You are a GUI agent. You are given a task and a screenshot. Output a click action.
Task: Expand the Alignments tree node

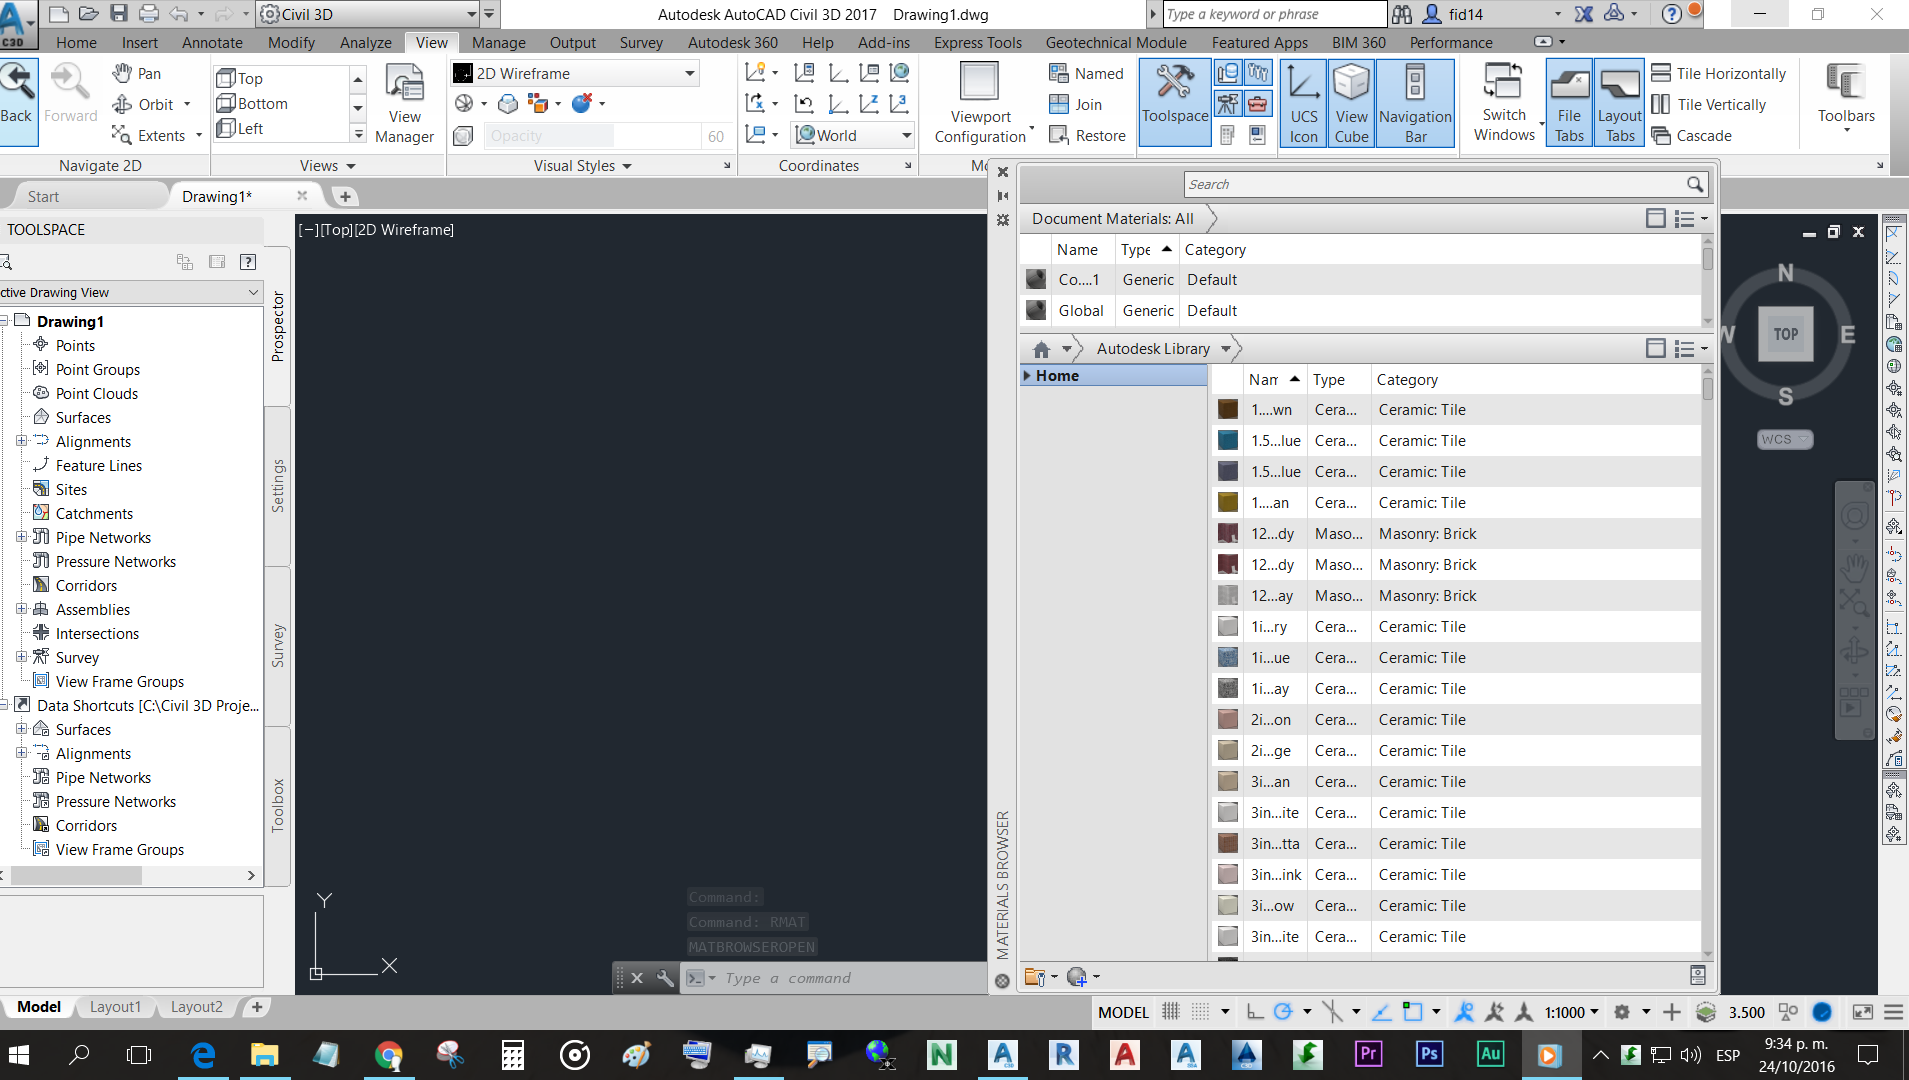(x=21, y=441)
